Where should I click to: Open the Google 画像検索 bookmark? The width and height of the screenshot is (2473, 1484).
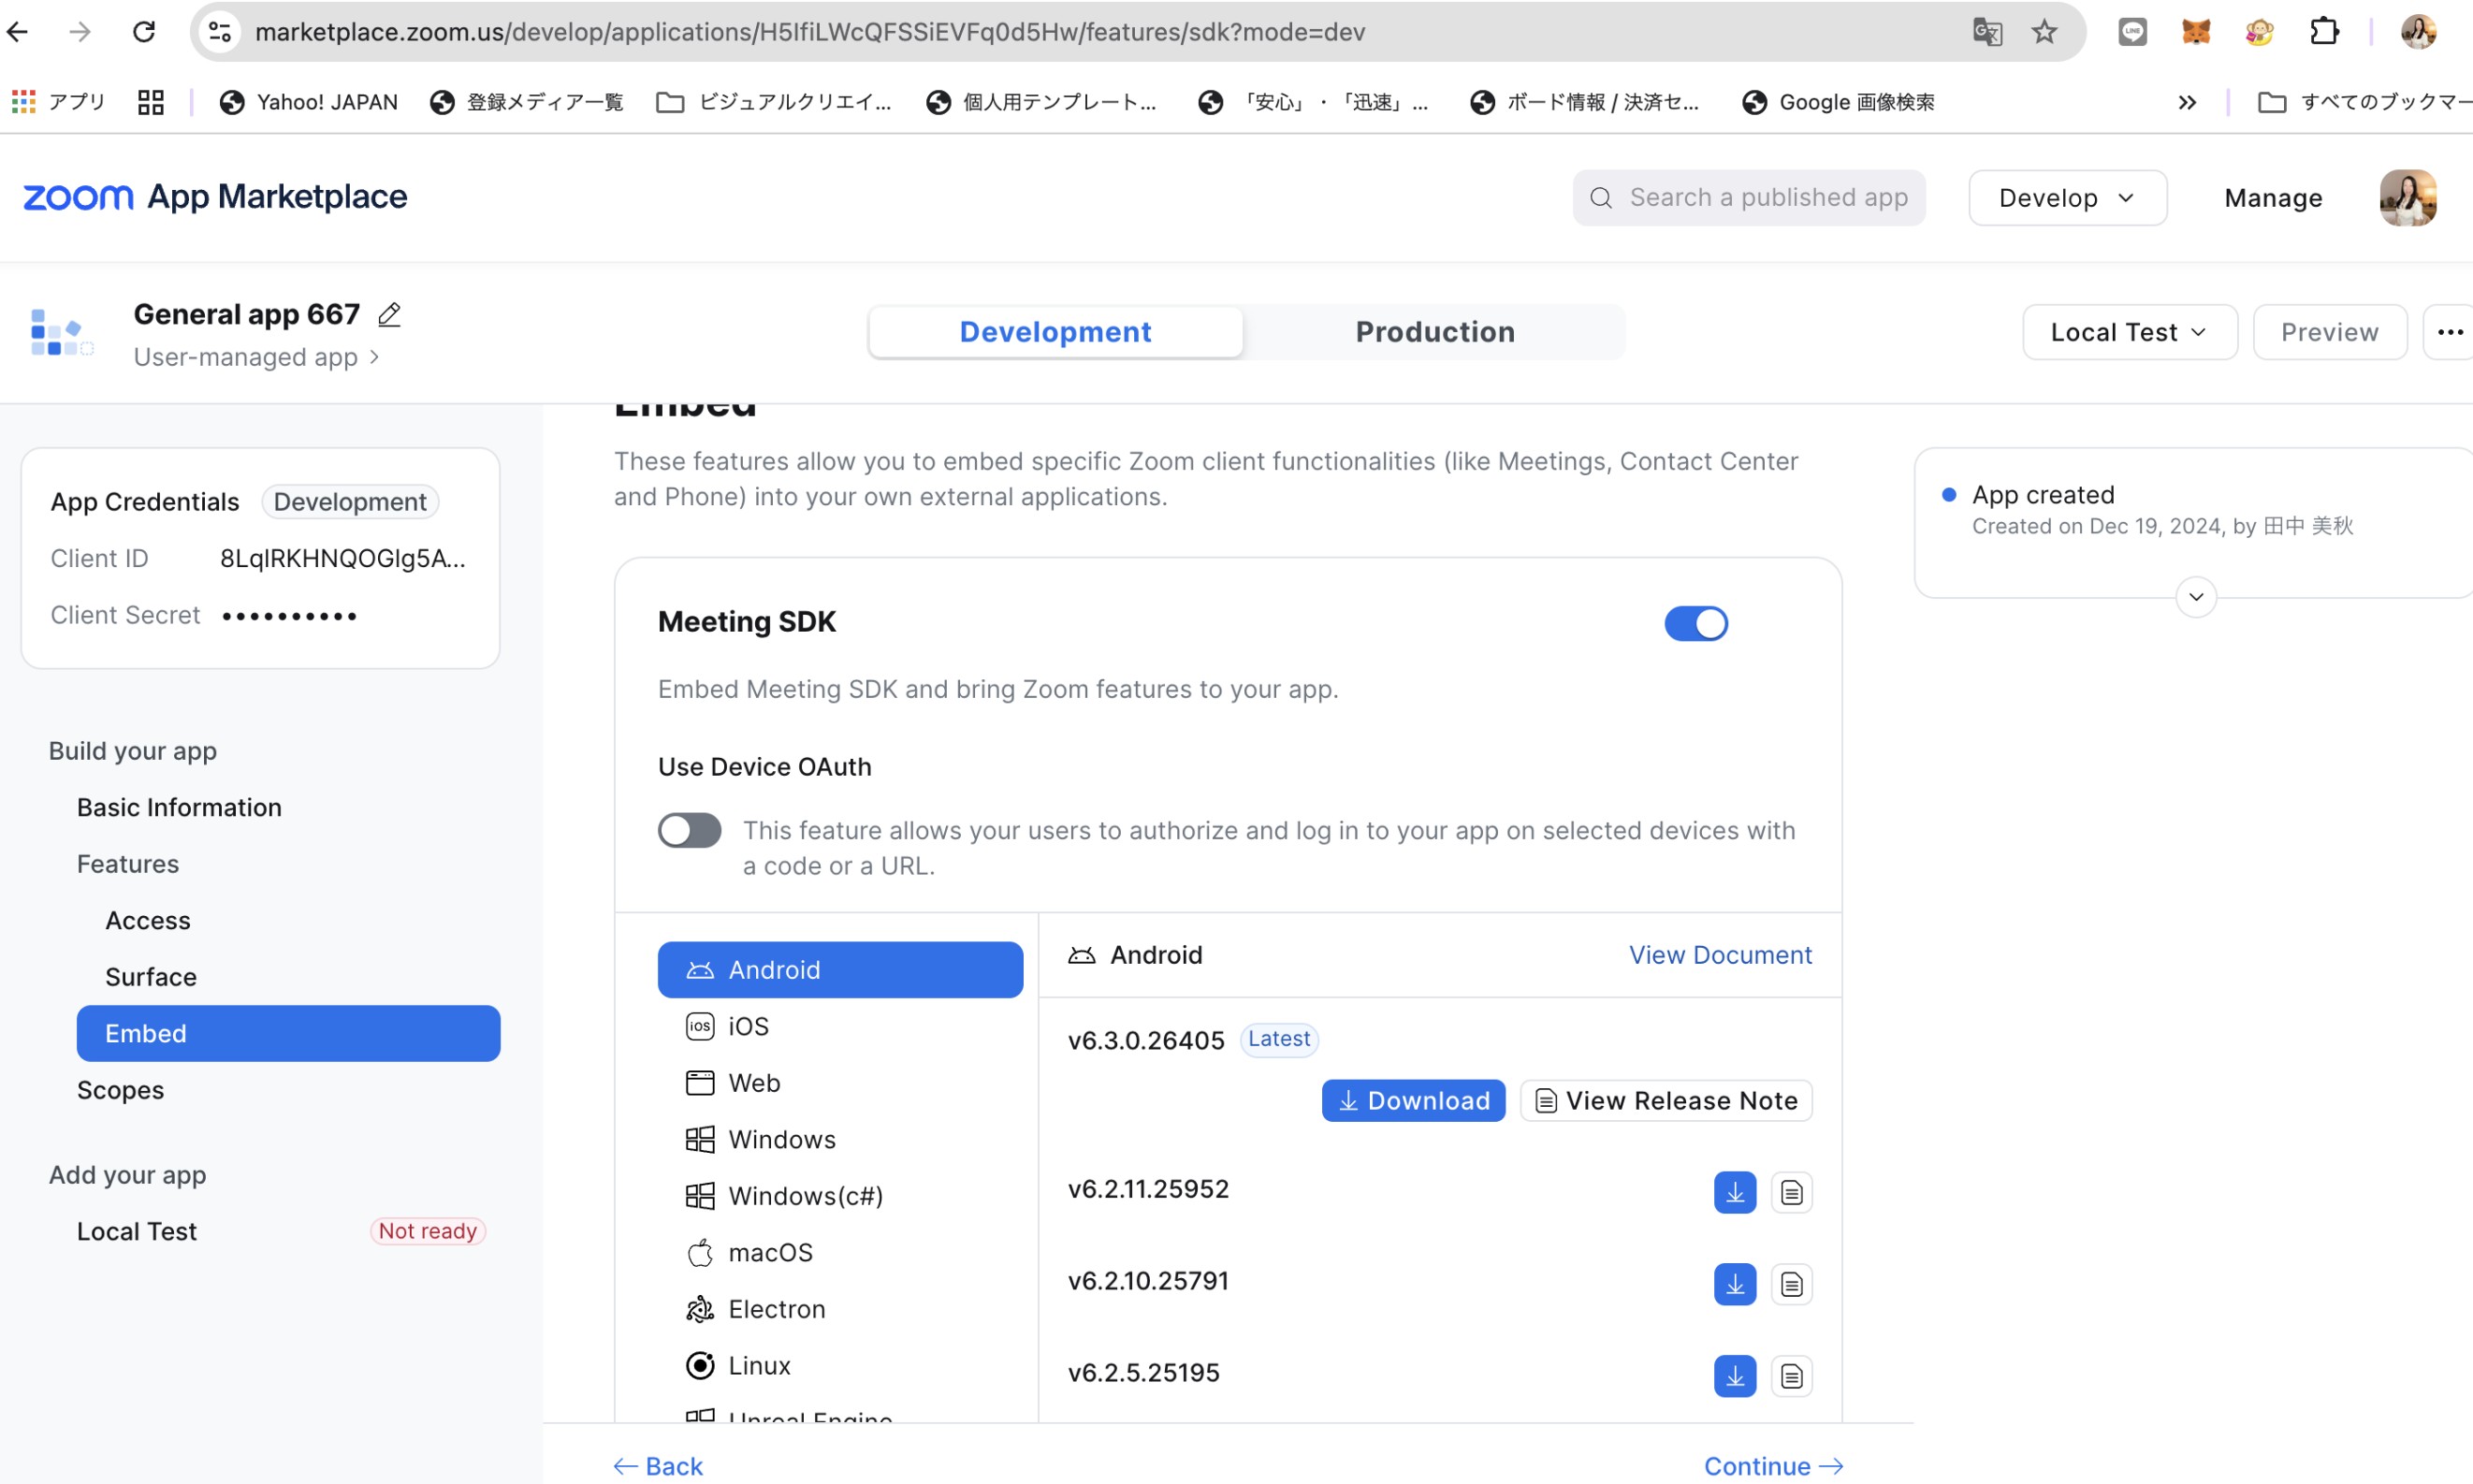pyautogui.click(x=1838, y=102)
